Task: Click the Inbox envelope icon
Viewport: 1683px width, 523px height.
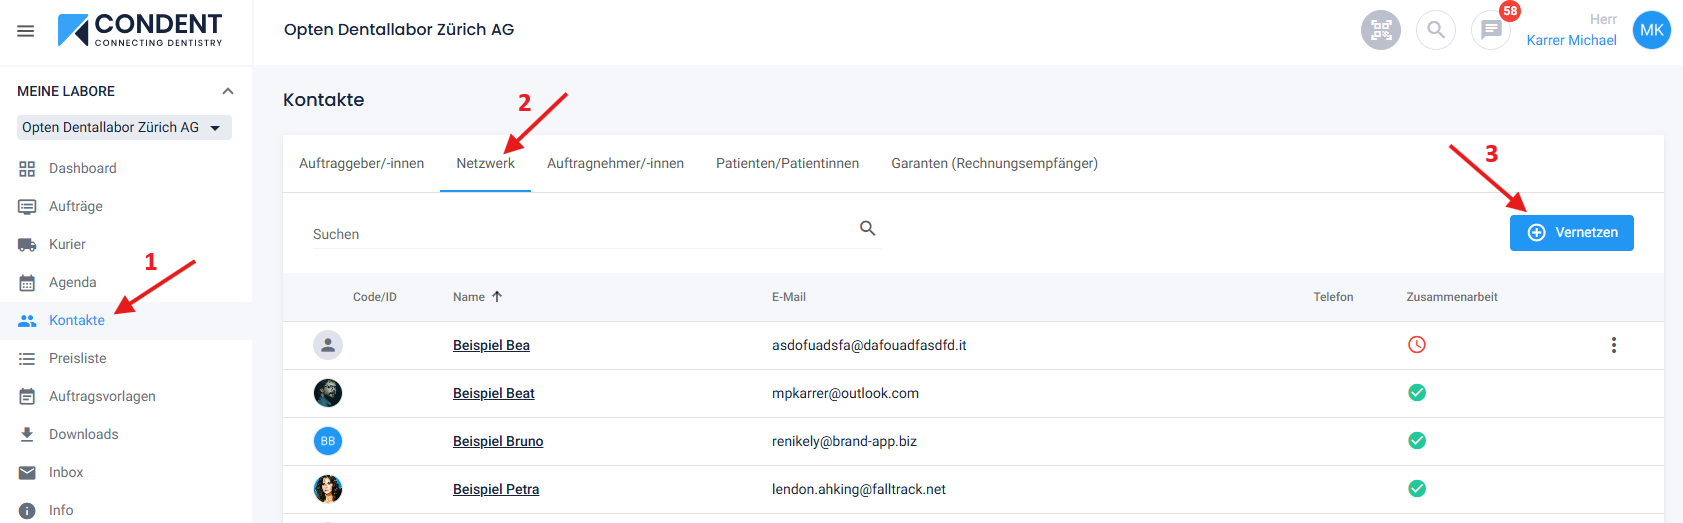Action: coord(27,473)
